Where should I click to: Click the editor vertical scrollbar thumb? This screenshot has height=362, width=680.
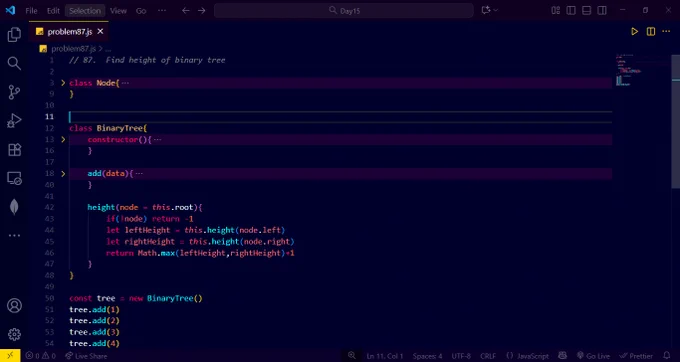[676, 121]
